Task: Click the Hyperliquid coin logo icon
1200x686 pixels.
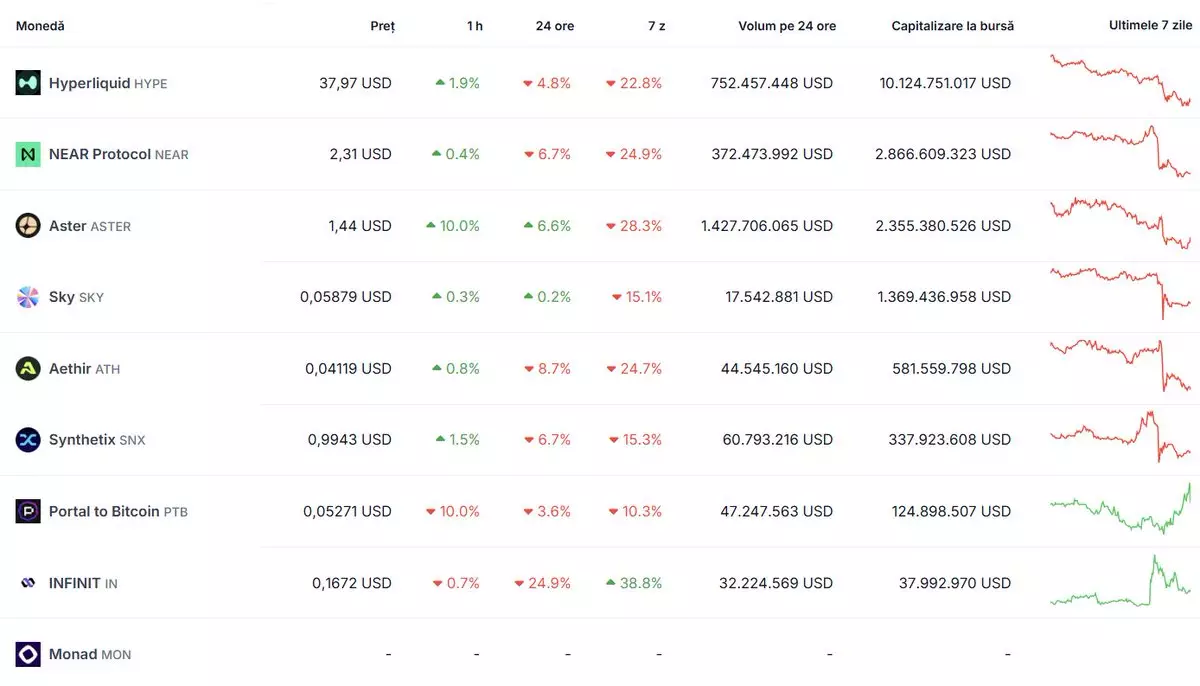Action: pos(28,83)
